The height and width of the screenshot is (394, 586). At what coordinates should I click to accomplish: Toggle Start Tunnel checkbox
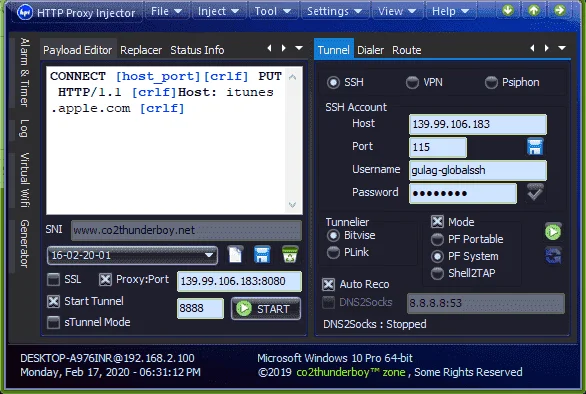[x=53, y=301]
